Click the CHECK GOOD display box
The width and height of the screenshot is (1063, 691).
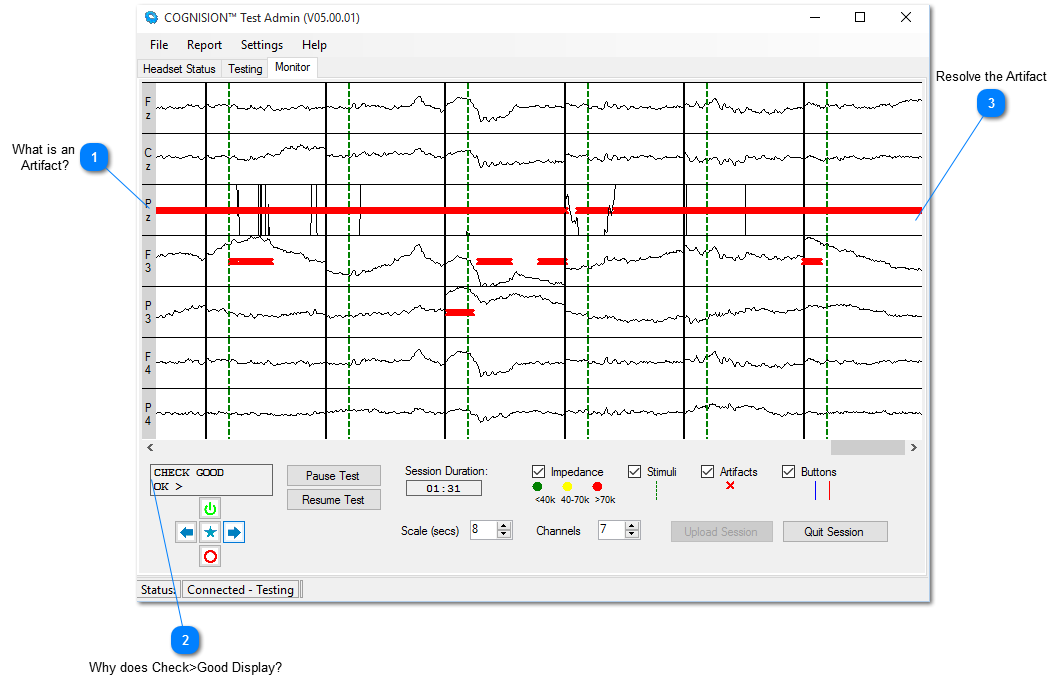click(x=211, y=480)
